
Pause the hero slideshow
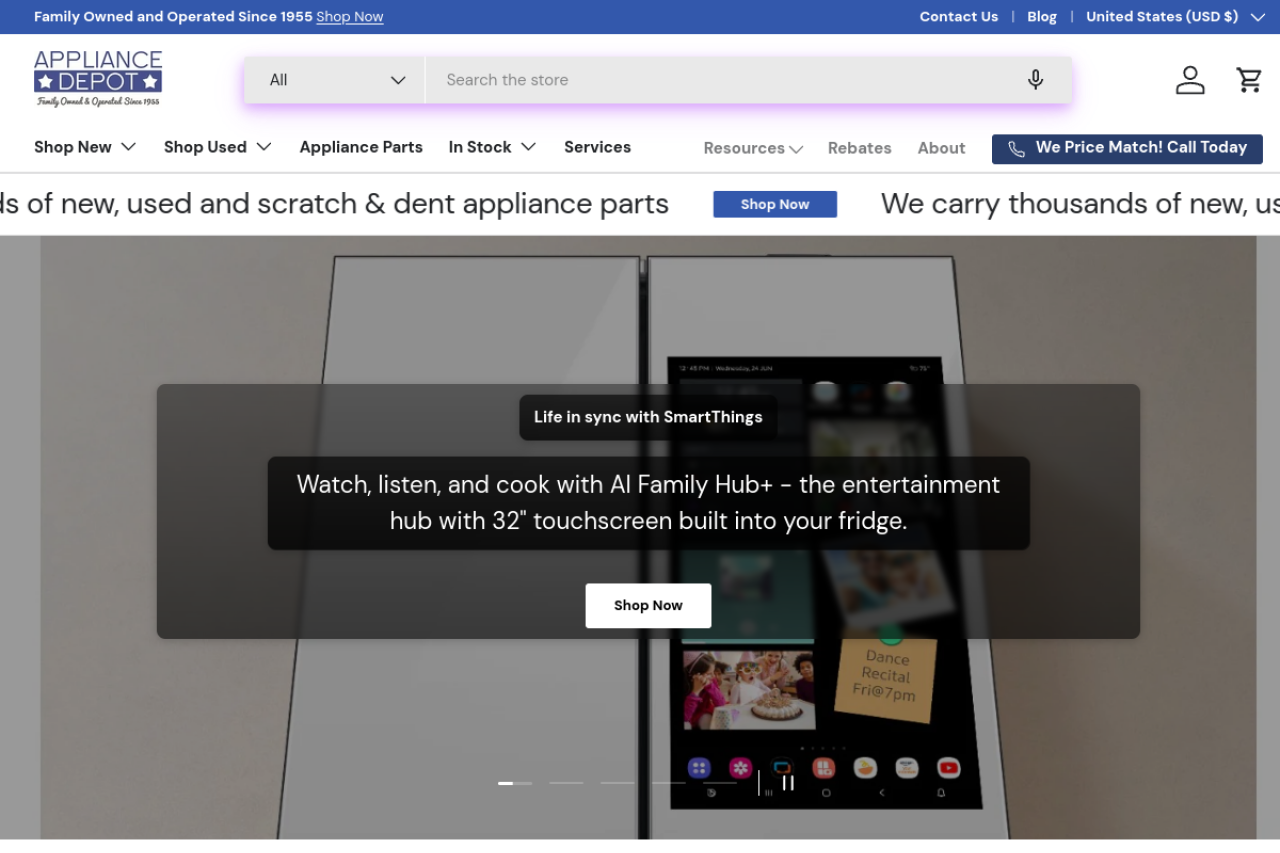(788, 783)
